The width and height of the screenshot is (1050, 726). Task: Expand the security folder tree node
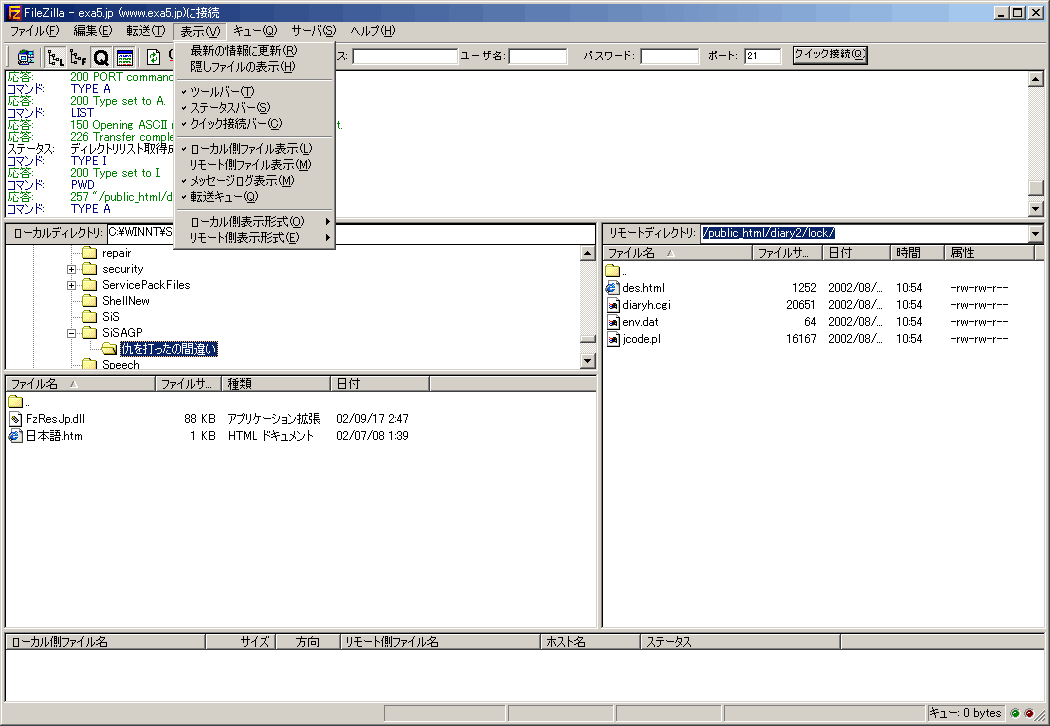pos(71,269)
